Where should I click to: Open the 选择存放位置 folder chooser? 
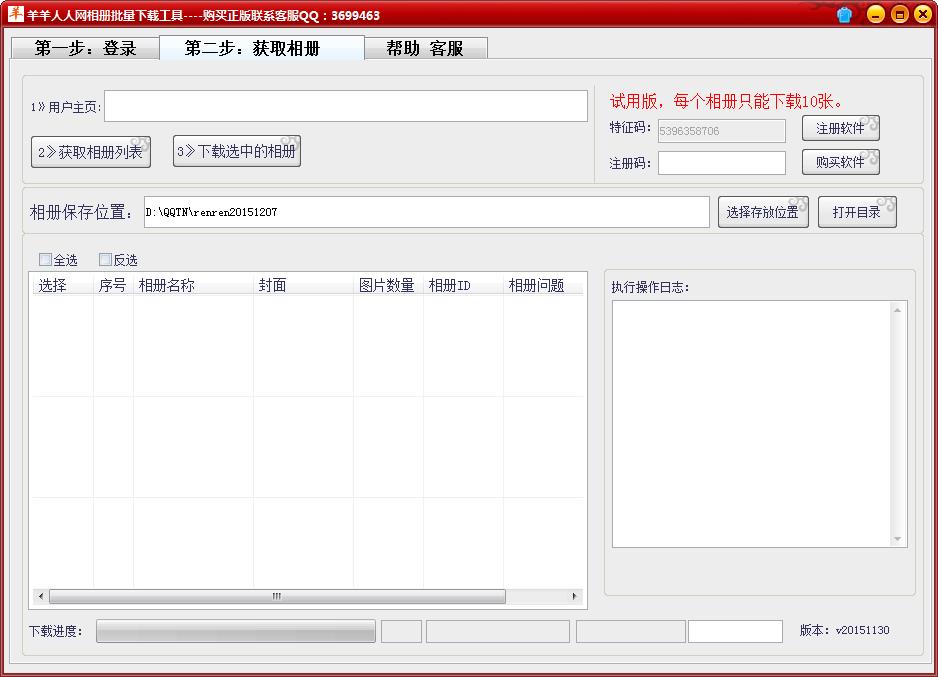pos(763,212)
